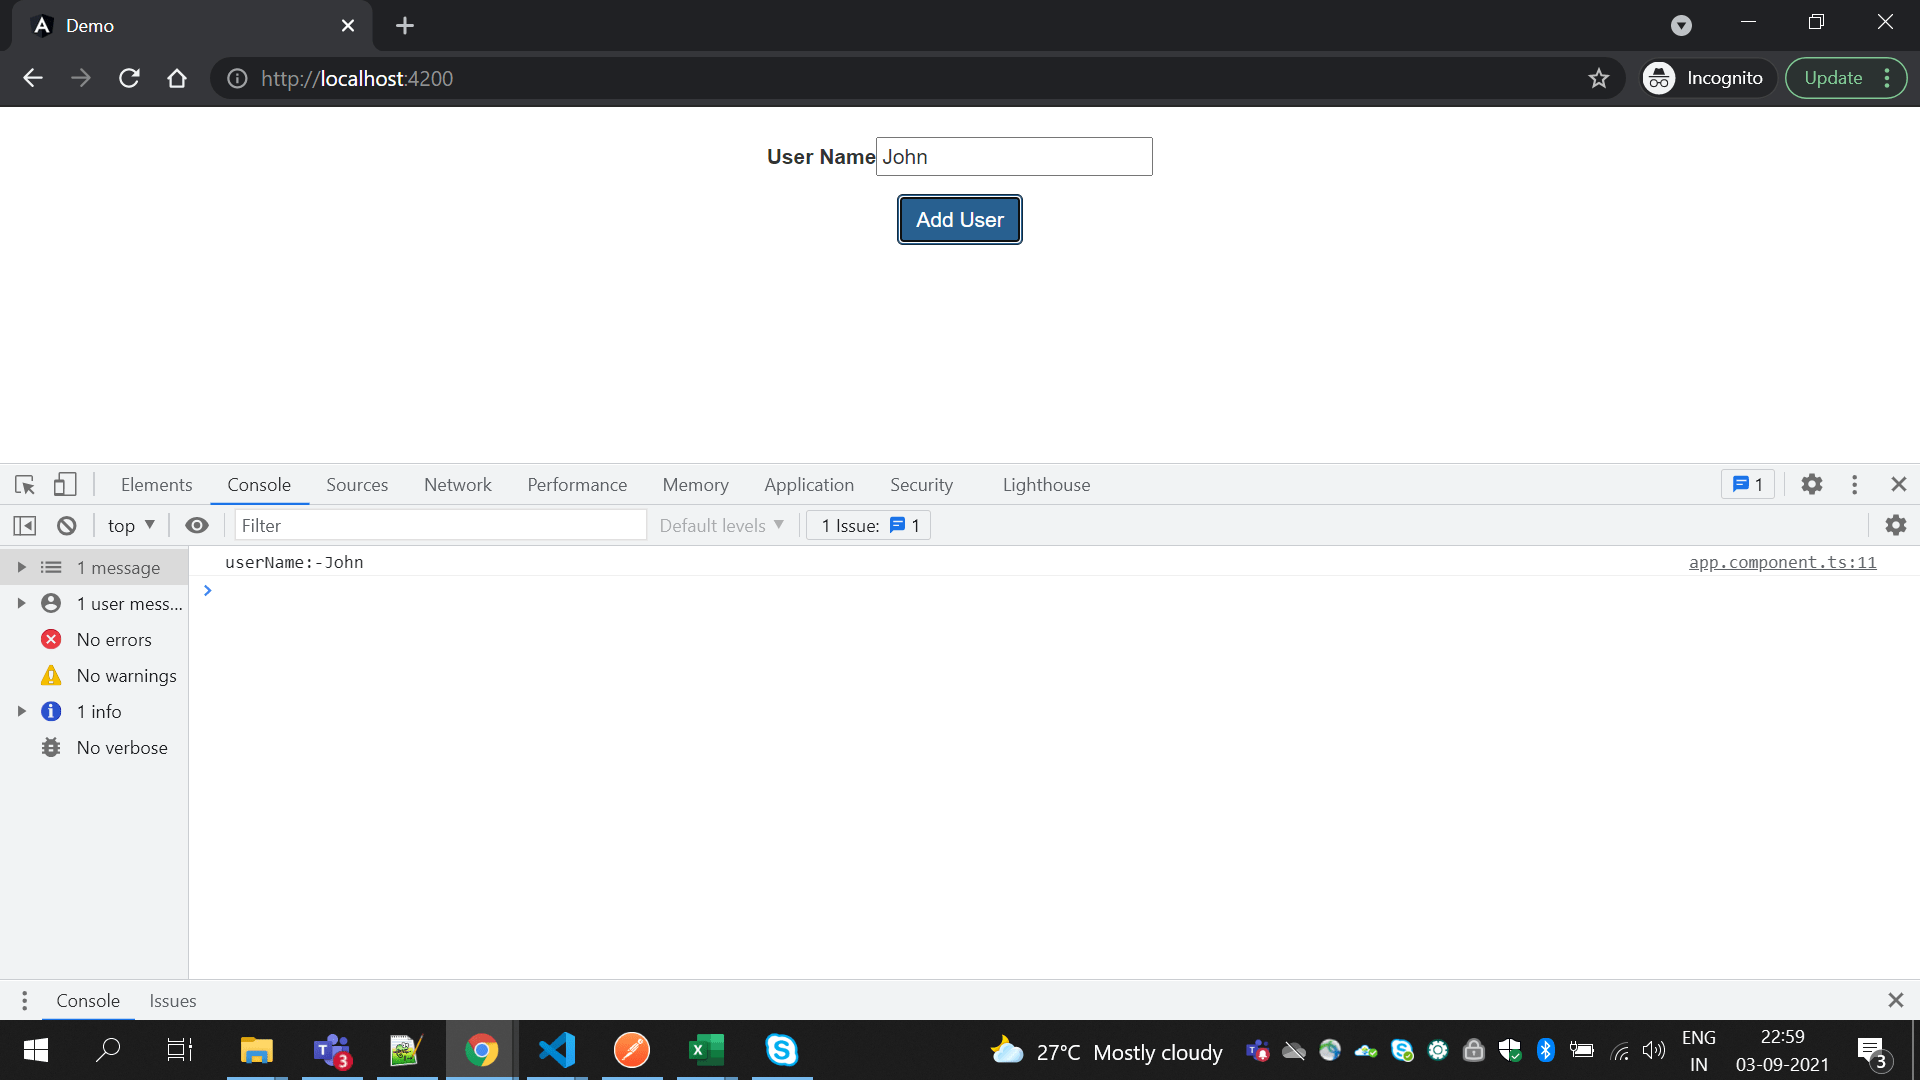Toggle the device toolbar emulation icon
The image size is (1920, 1080).
click(64, 484)
